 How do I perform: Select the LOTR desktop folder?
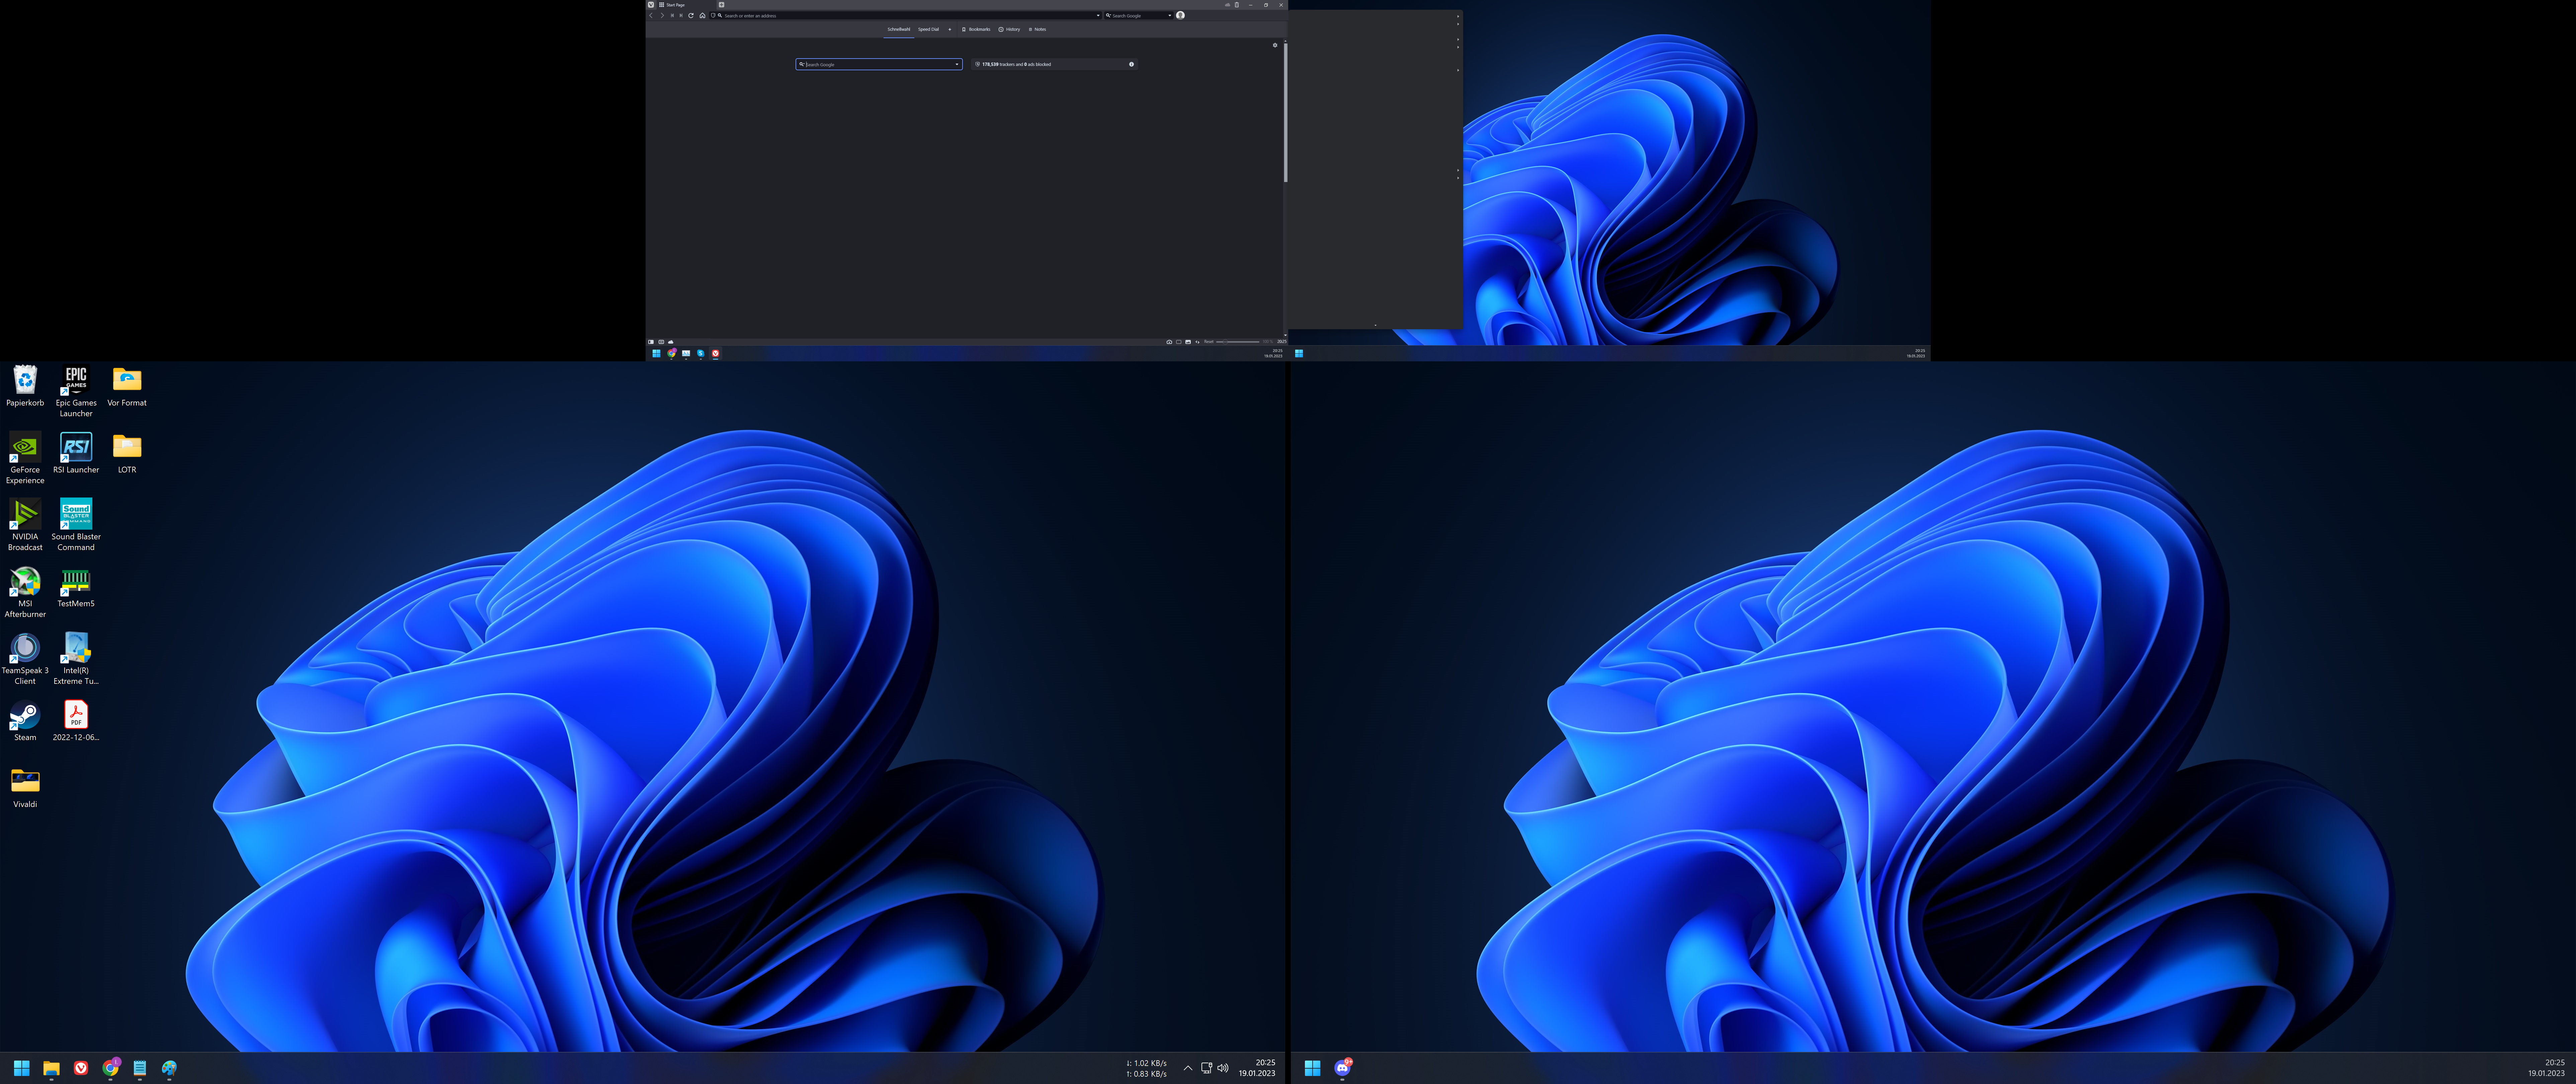point(127,453)
